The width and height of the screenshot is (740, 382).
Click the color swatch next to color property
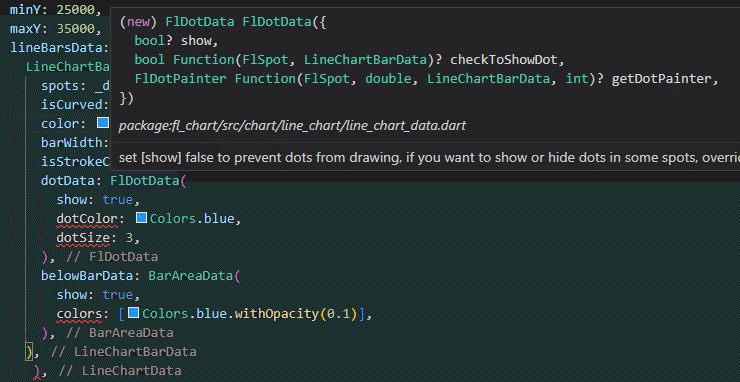point(103,123)
